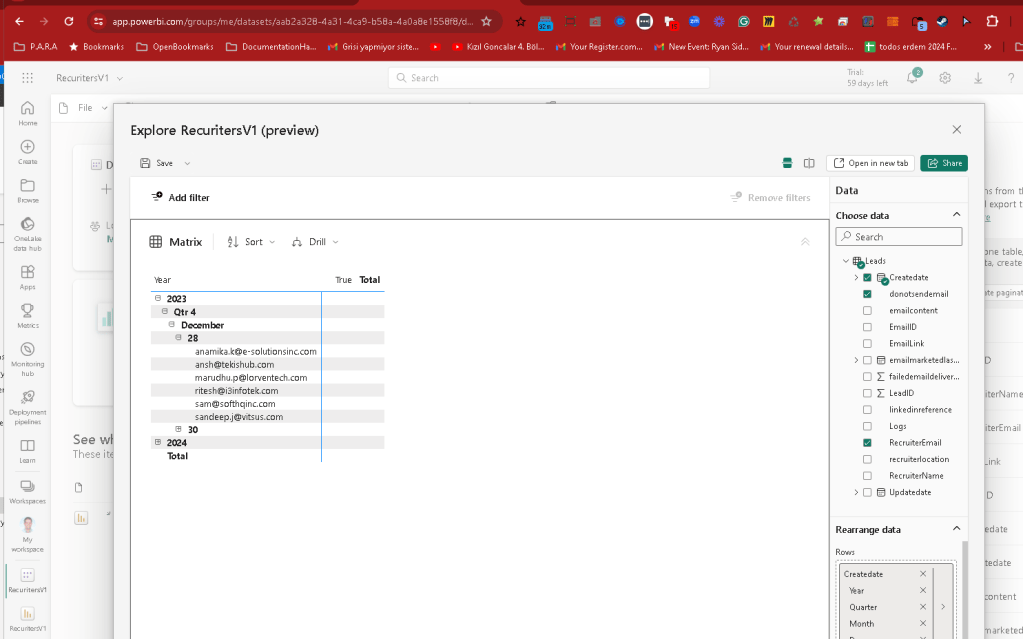
Task: Uncheck the Createdate field checkbox
Action: (x=867, y=277)
